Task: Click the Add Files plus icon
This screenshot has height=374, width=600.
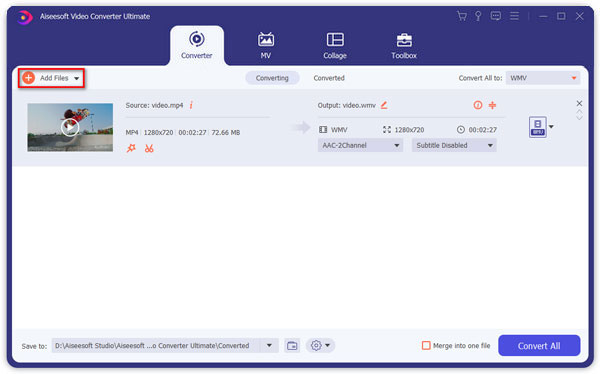Action: coord(28,78)
